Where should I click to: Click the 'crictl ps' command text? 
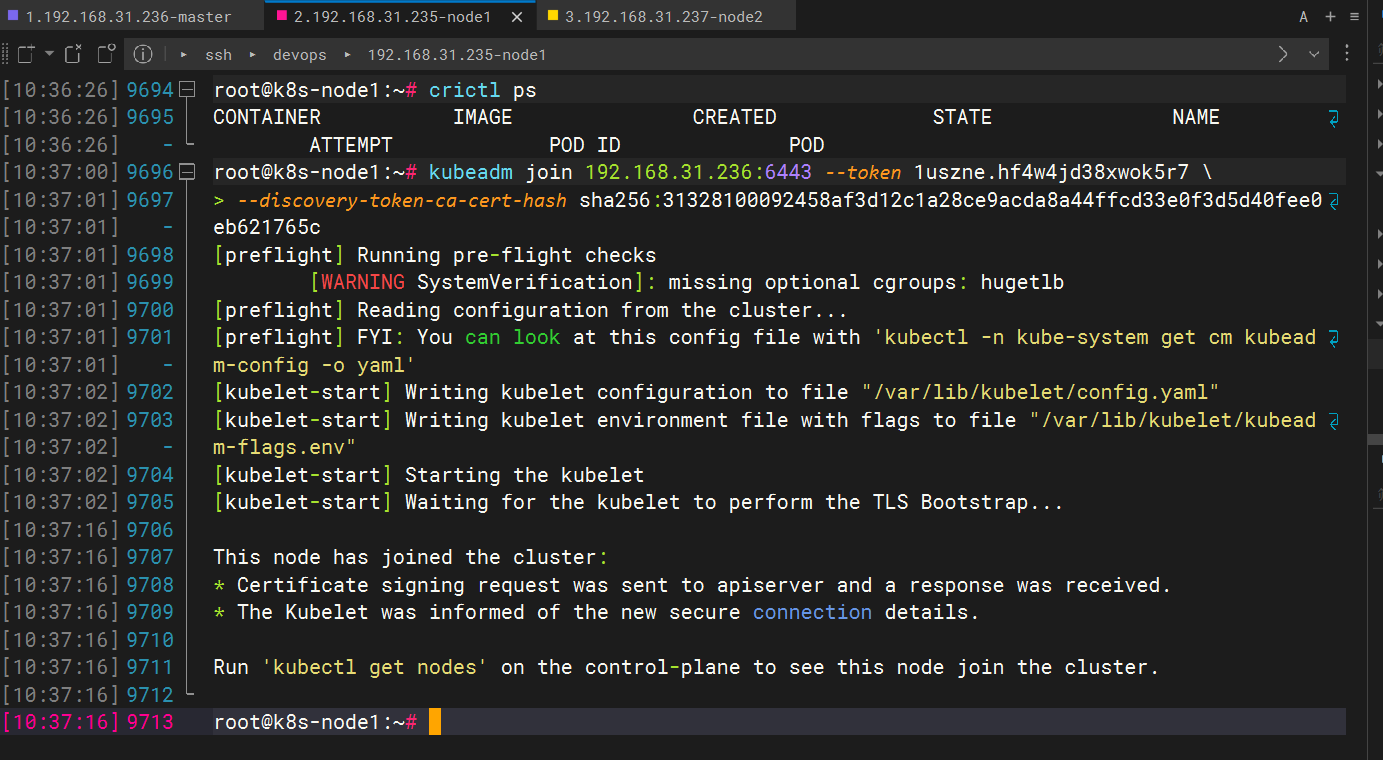click(x=483, y=90)
